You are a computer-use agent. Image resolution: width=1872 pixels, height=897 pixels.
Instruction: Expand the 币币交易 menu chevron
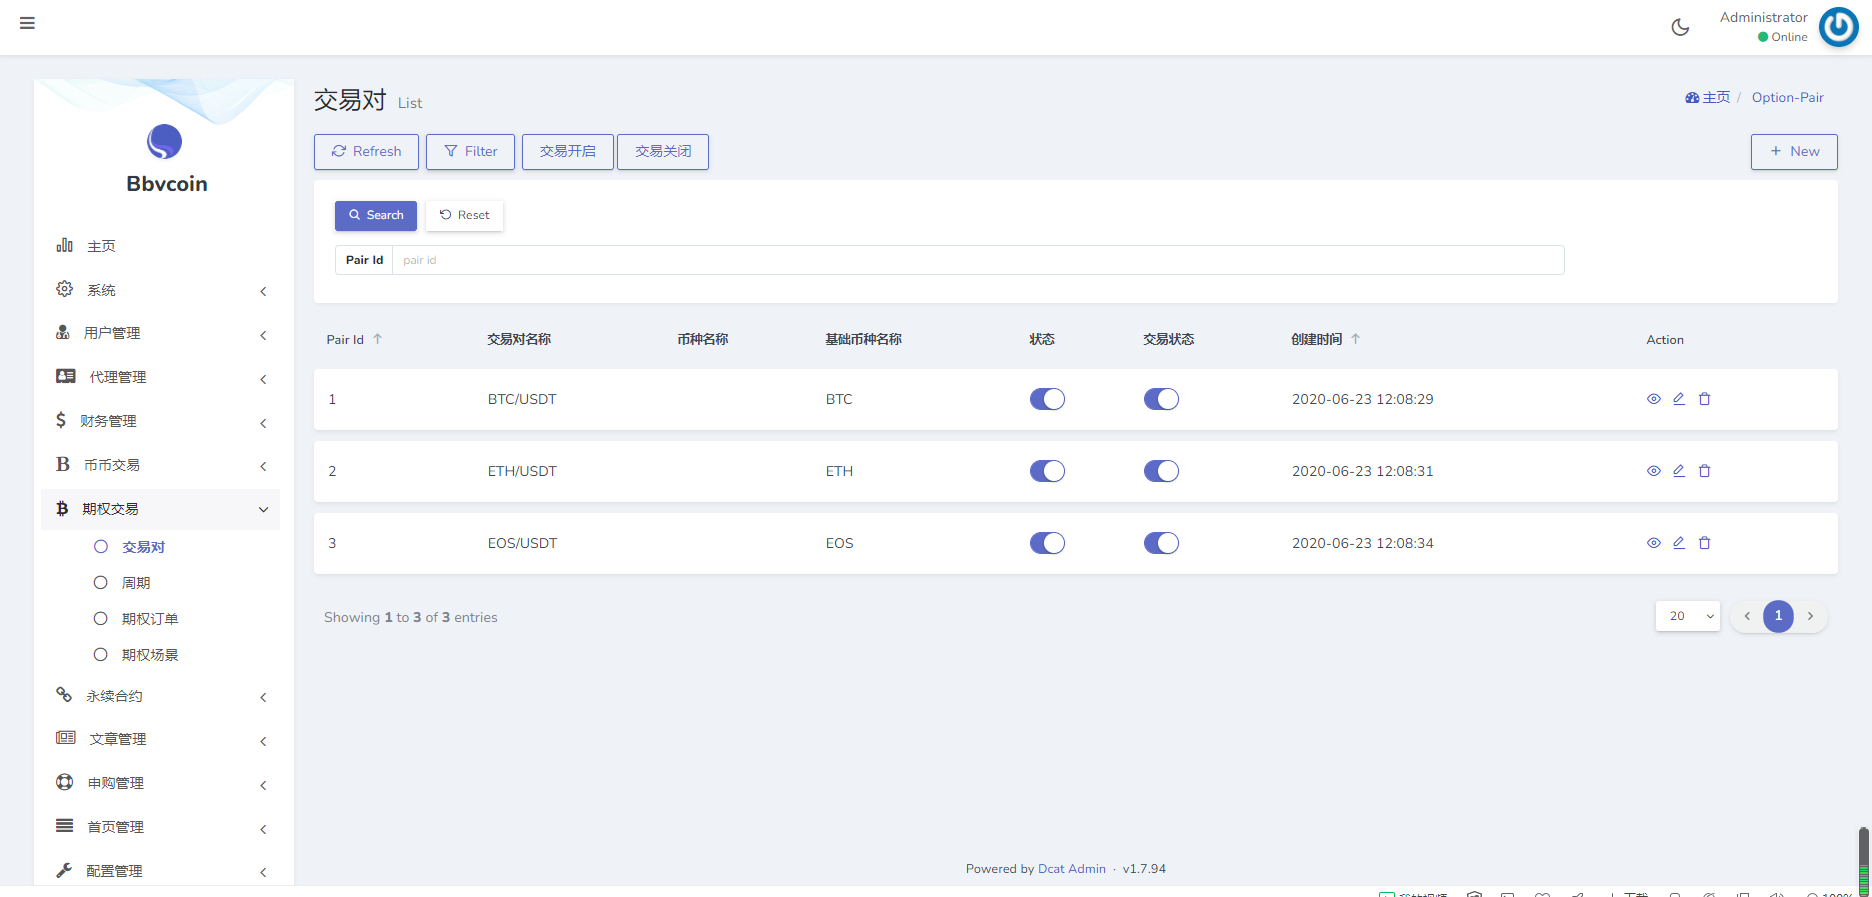pyautogui.click(x=263, y=466)
